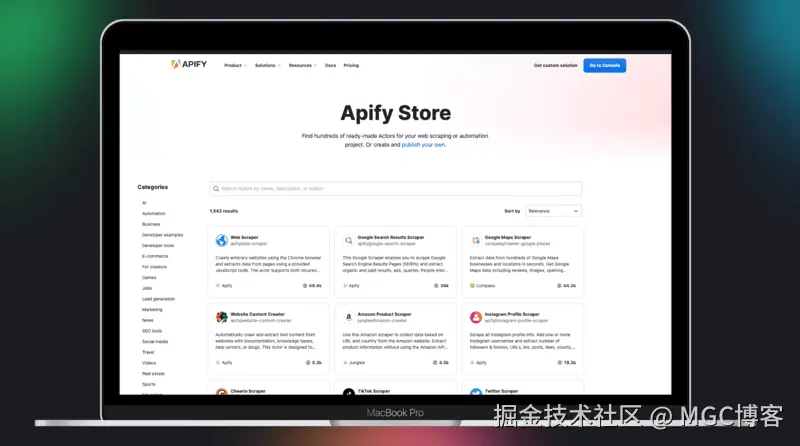
Task: Open the Amazon Product Scraper title
Action: [384, 314]
